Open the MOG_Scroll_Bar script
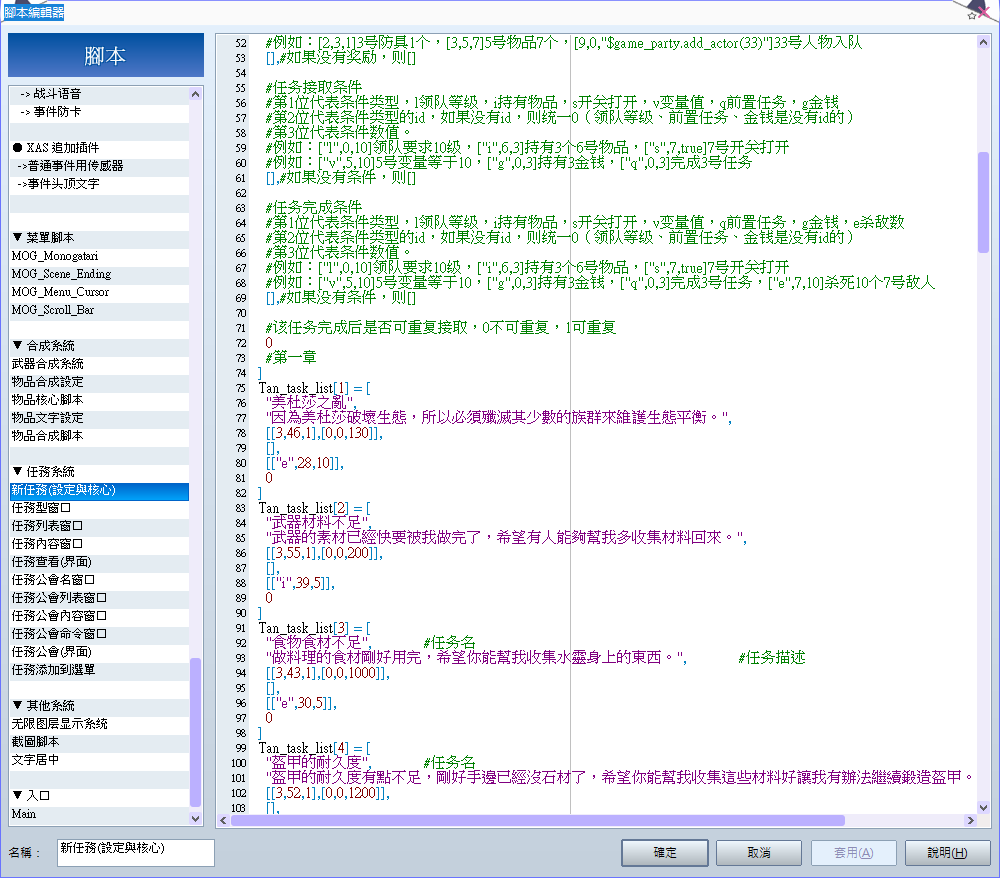 (99, 310)
